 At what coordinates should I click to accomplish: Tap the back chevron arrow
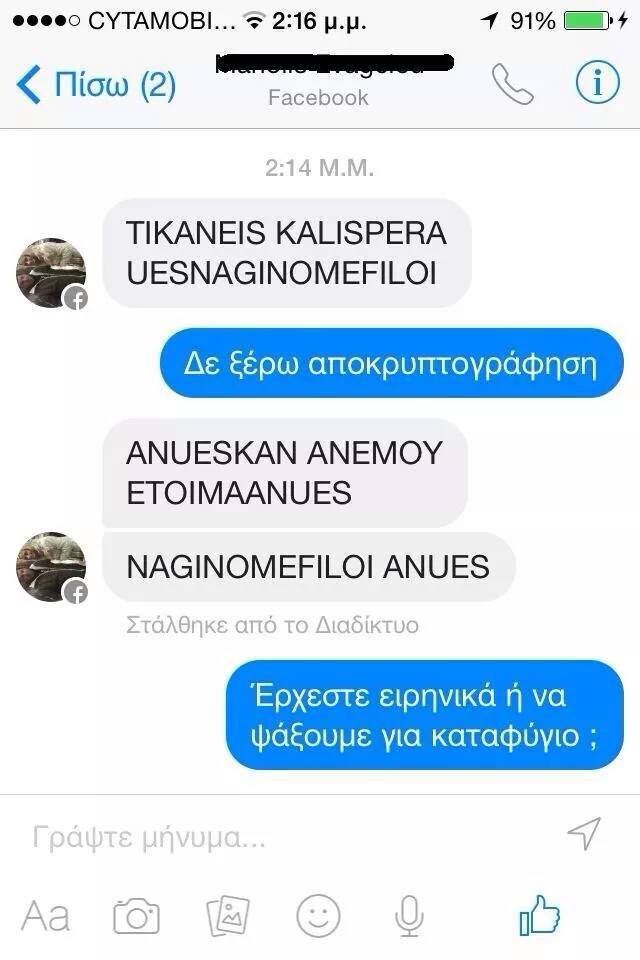pyautogui.click(x=28, y=84)
